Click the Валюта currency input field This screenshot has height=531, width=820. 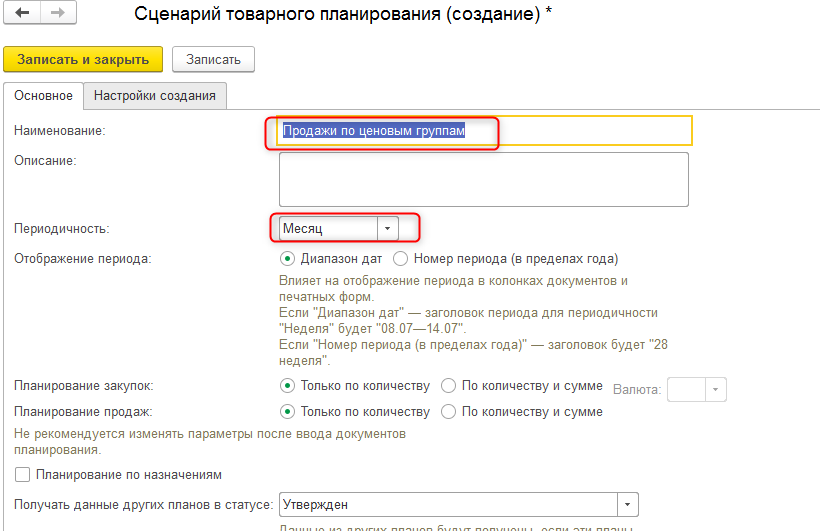685,389
